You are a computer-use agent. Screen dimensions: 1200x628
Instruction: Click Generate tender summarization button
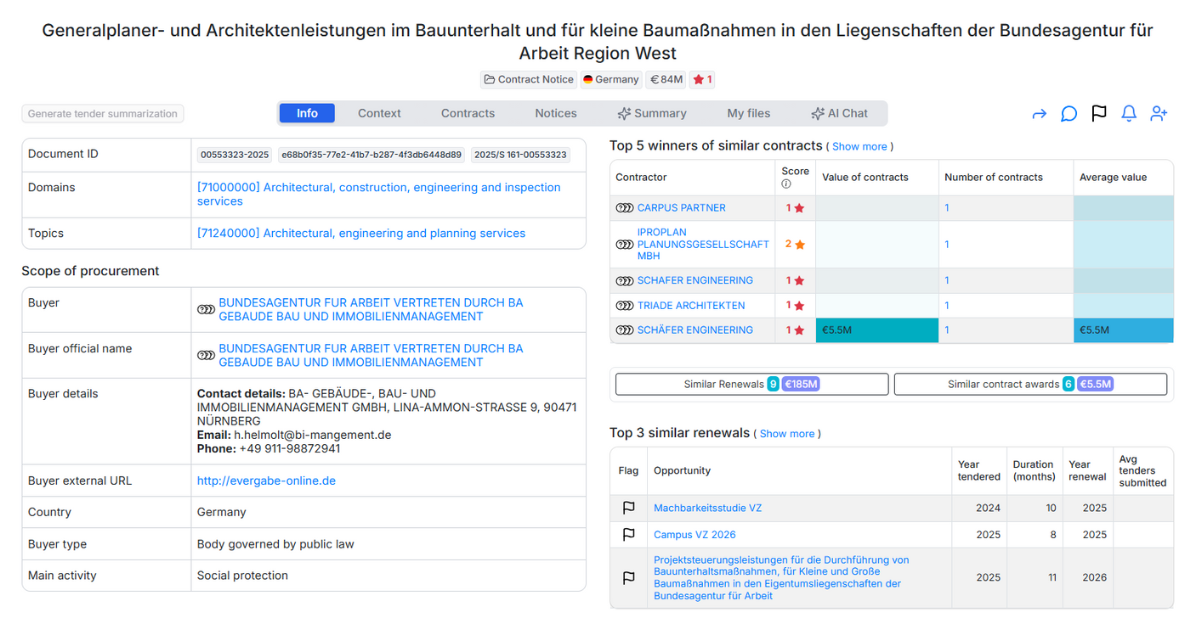click(x=103, y=114)
